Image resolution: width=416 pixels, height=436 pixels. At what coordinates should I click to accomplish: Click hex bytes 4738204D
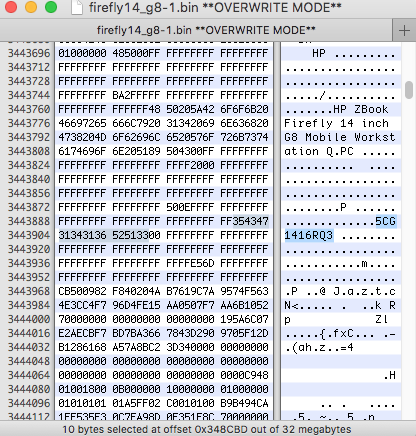click(82, 137)
